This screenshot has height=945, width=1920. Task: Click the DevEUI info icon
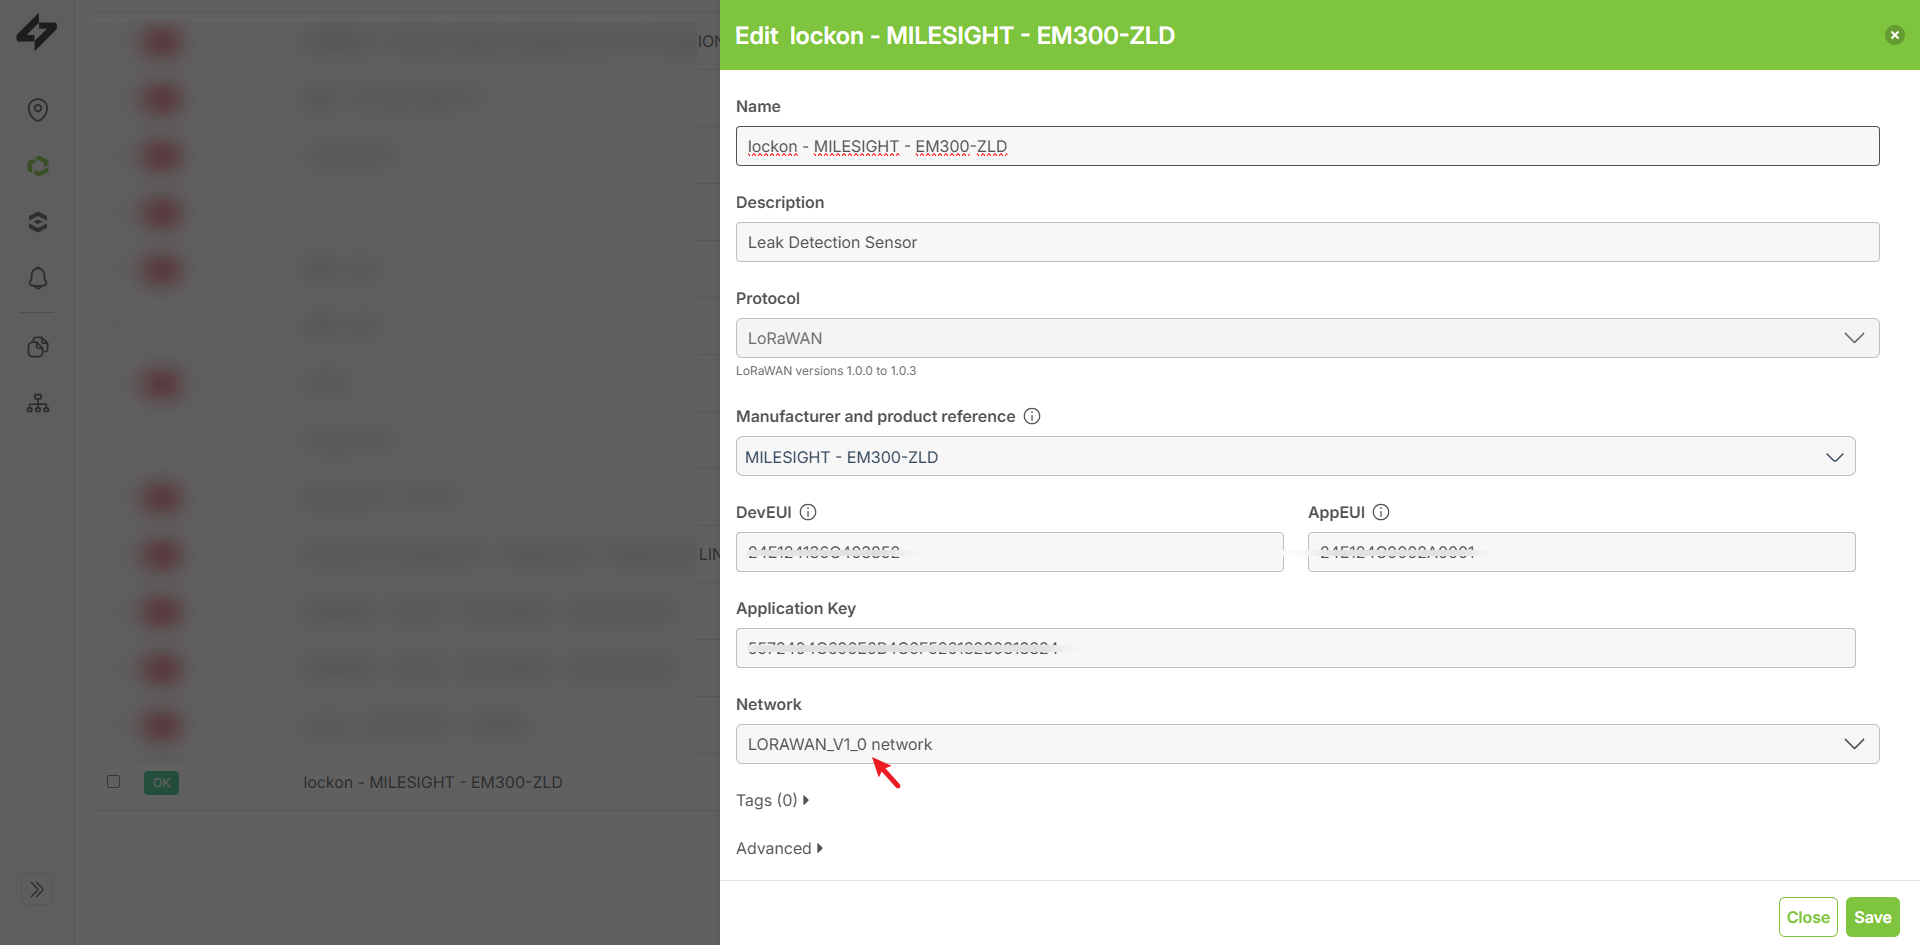[808, 512]
